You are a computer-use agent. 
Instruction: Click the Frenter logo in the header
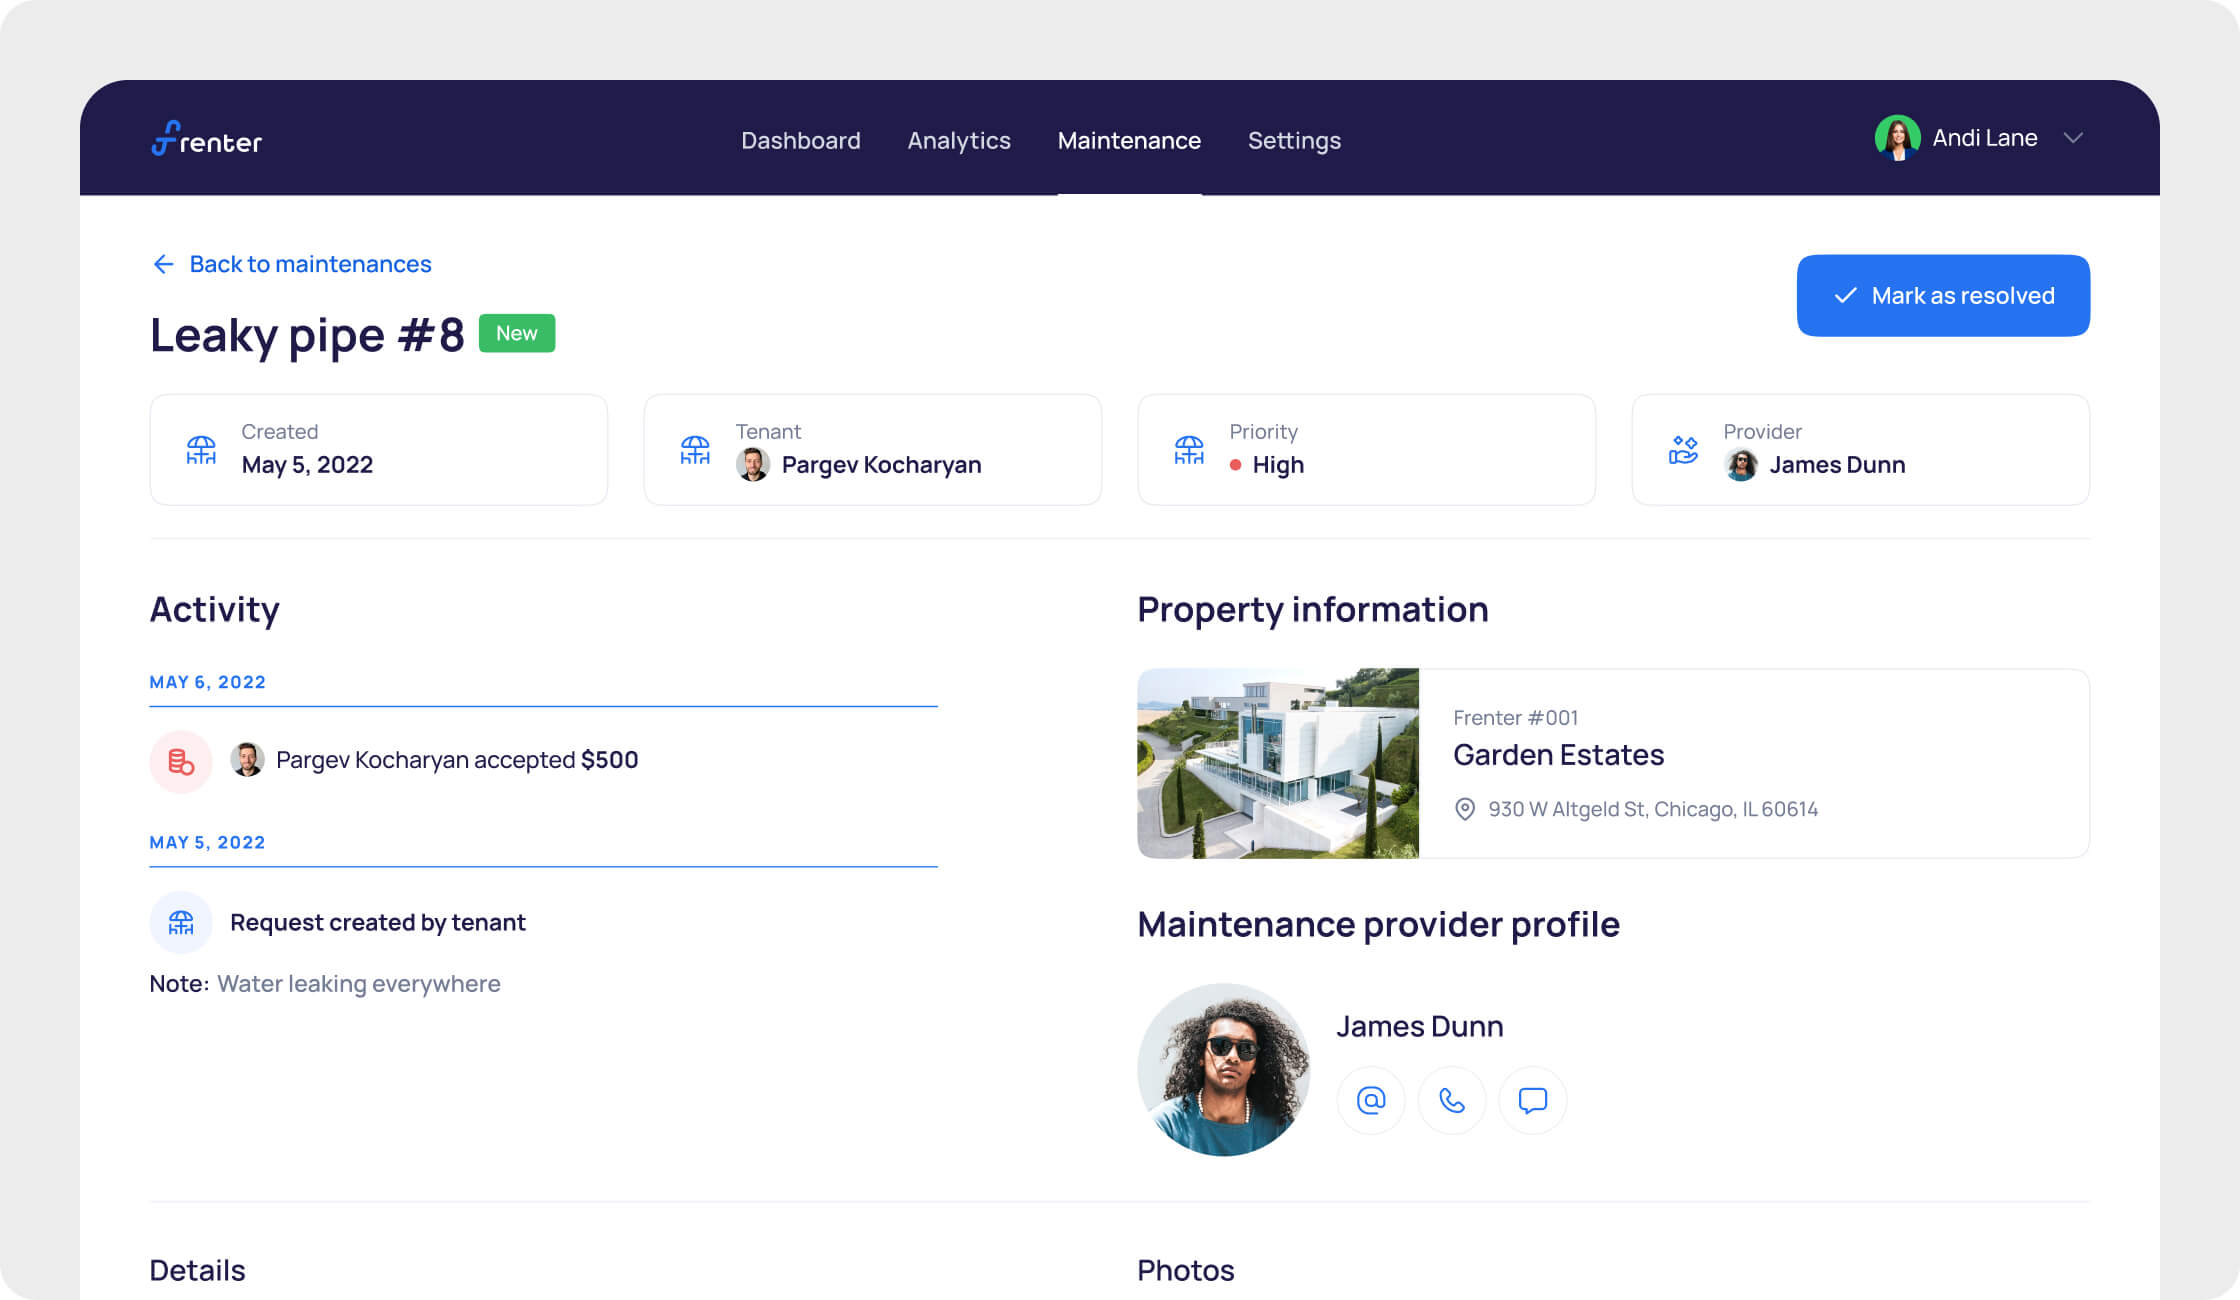[207, 139]
